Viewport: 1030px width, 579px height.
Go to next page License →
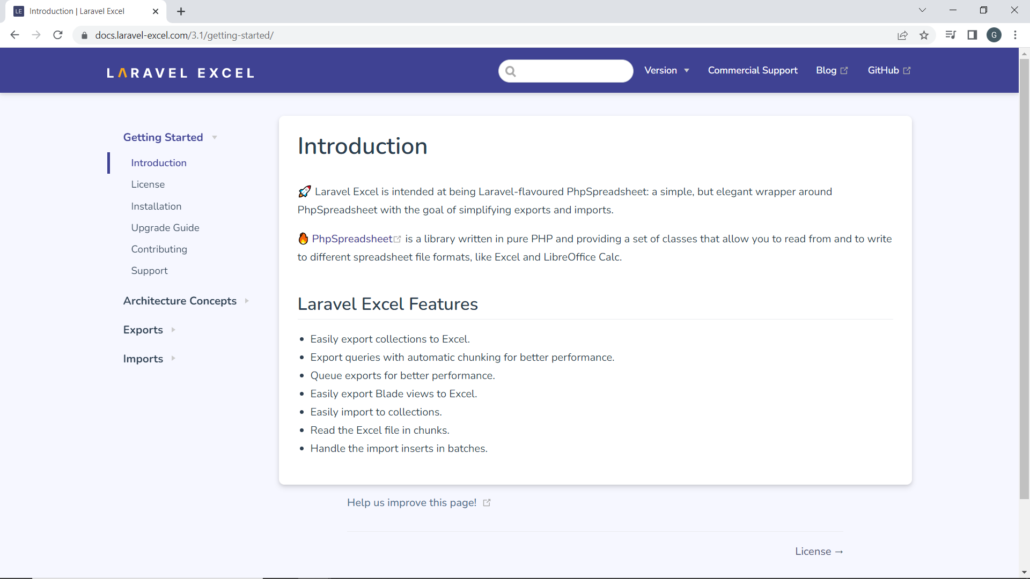(x=819, y=551)
